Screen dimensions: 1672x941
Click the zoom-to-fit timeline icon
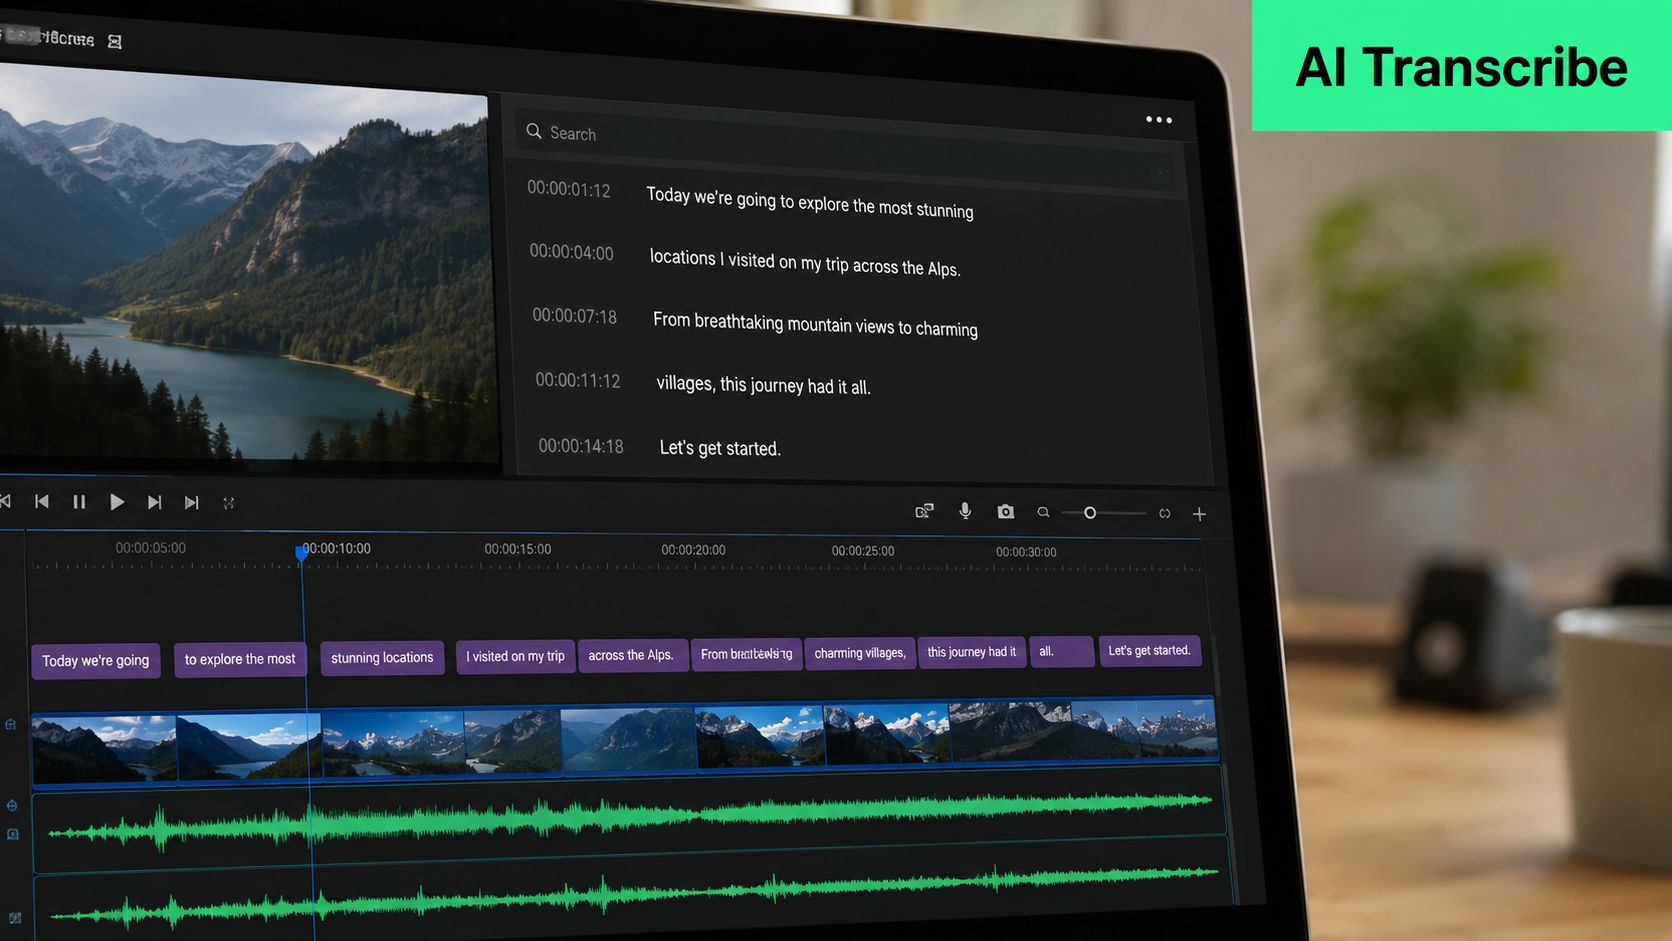(x=1165, y=514)
